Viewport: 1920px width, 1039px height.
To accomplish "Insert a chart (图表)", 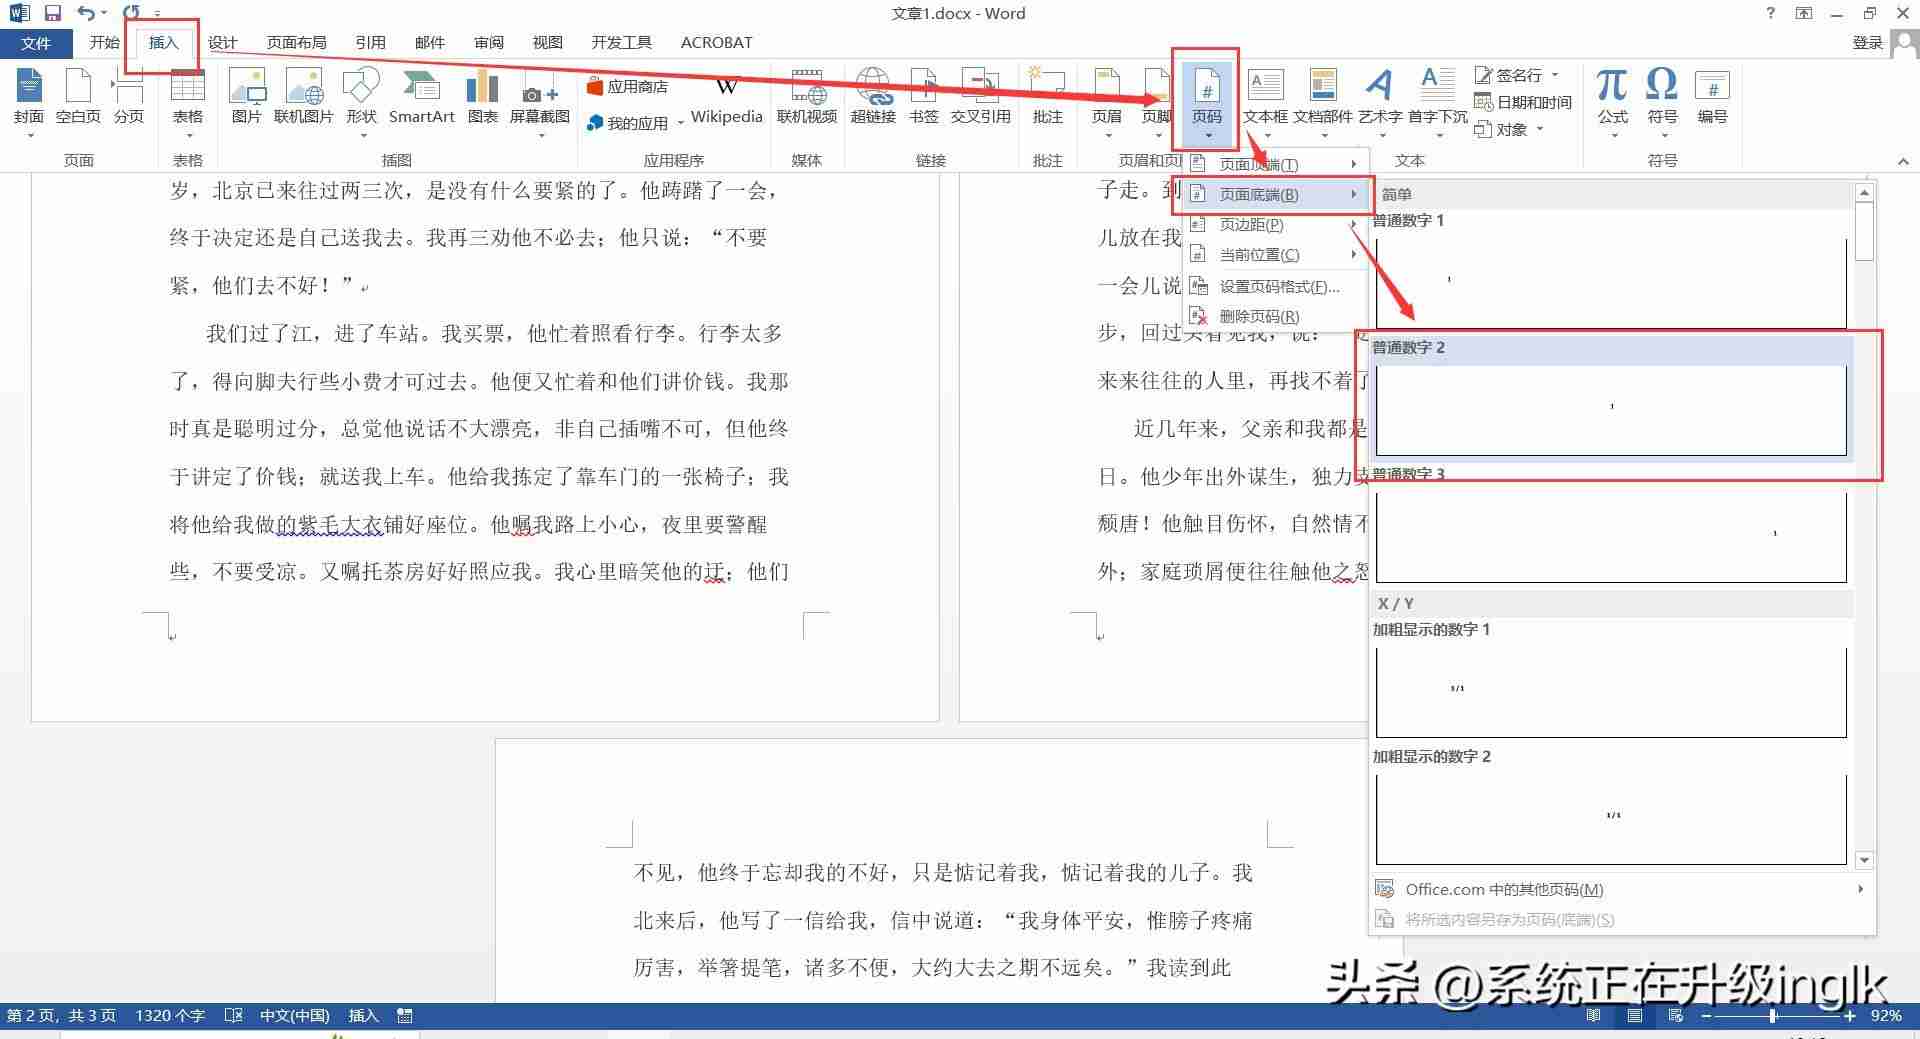I will pyautogui.click(x=482, y=98).
